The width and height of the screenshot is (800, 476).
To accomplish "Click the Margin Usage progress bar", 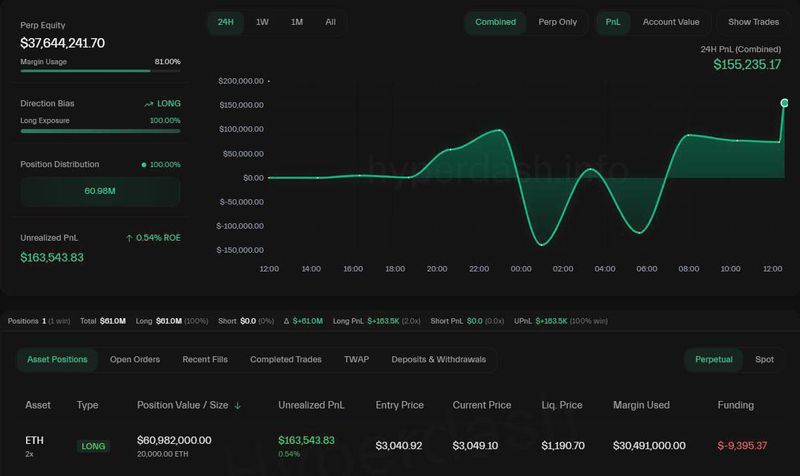I will point(100,71).
